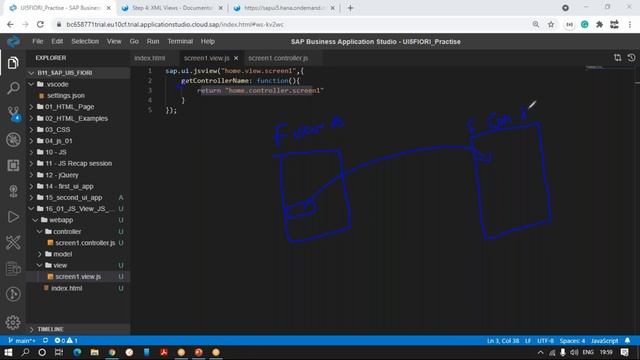Expand the 01_HTML_Page folder
The width and height of the screenshot is (640, 360).
31,107
